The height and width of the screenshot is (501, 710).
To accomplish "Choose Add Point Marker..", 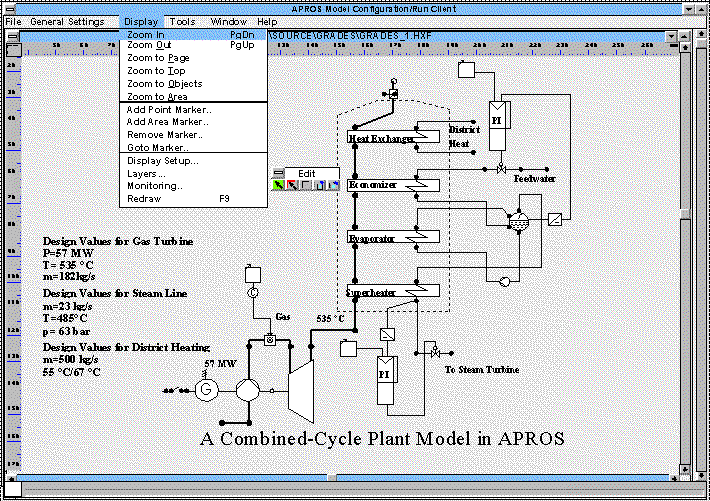I will tap(193, 110).
